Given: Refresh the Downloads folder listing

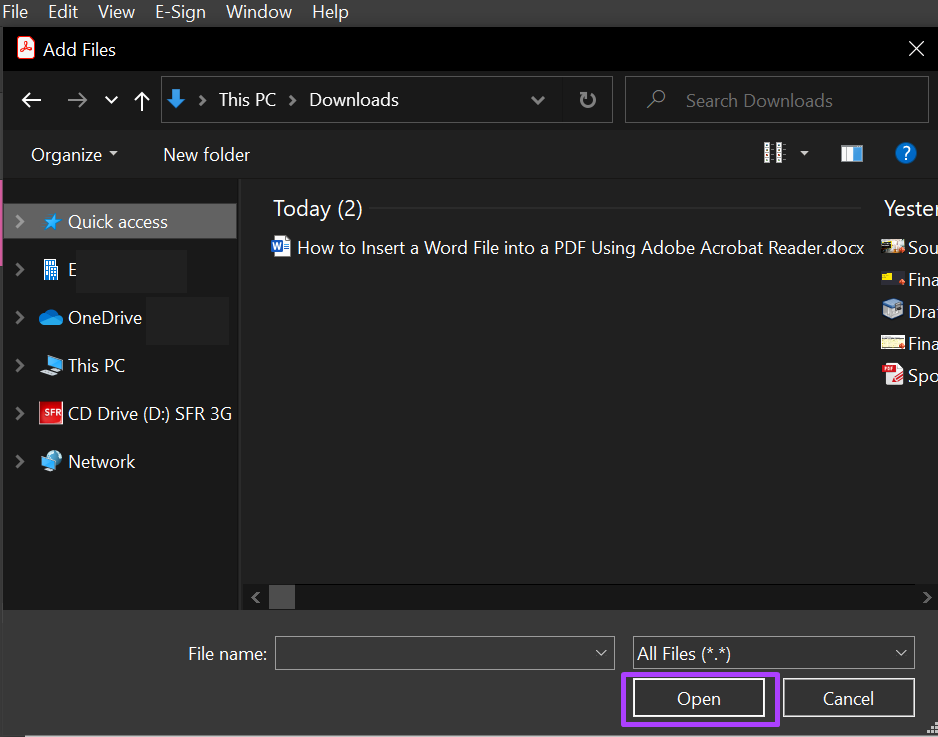Looking at the screenshot, I should [587, 100].
